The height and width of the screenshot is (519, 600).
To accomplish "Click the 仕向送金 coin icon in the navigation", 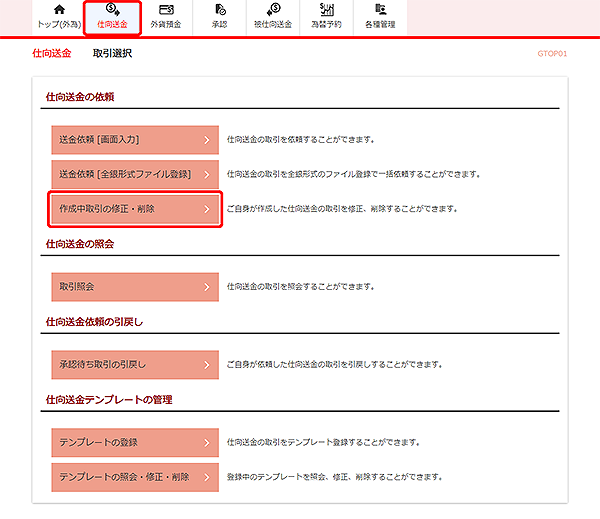I will click(112, 10).
